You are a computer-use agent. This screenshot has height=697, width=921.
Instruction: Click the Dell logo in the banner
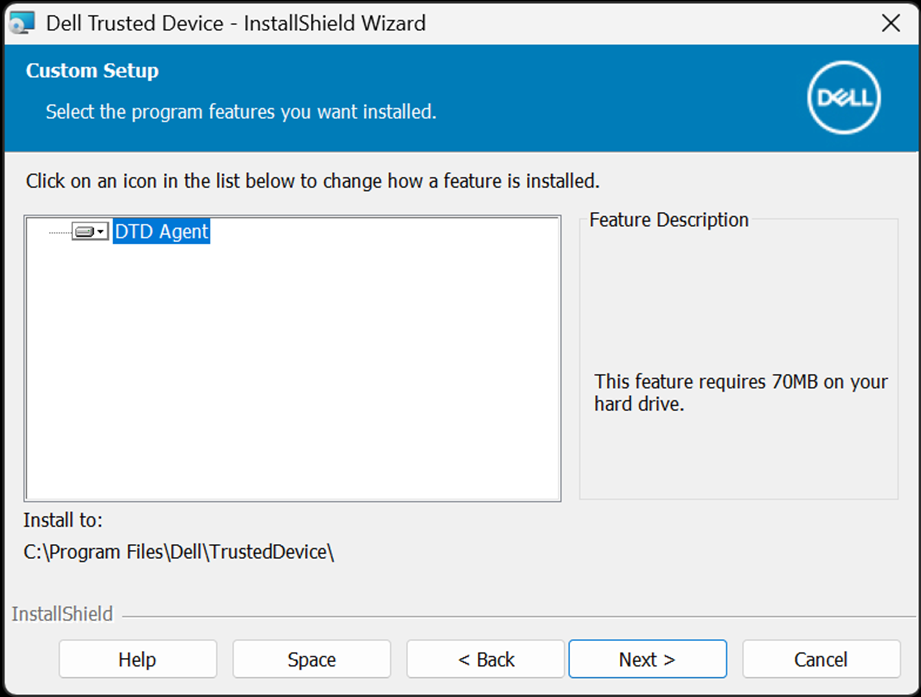(x=843, y=97)
